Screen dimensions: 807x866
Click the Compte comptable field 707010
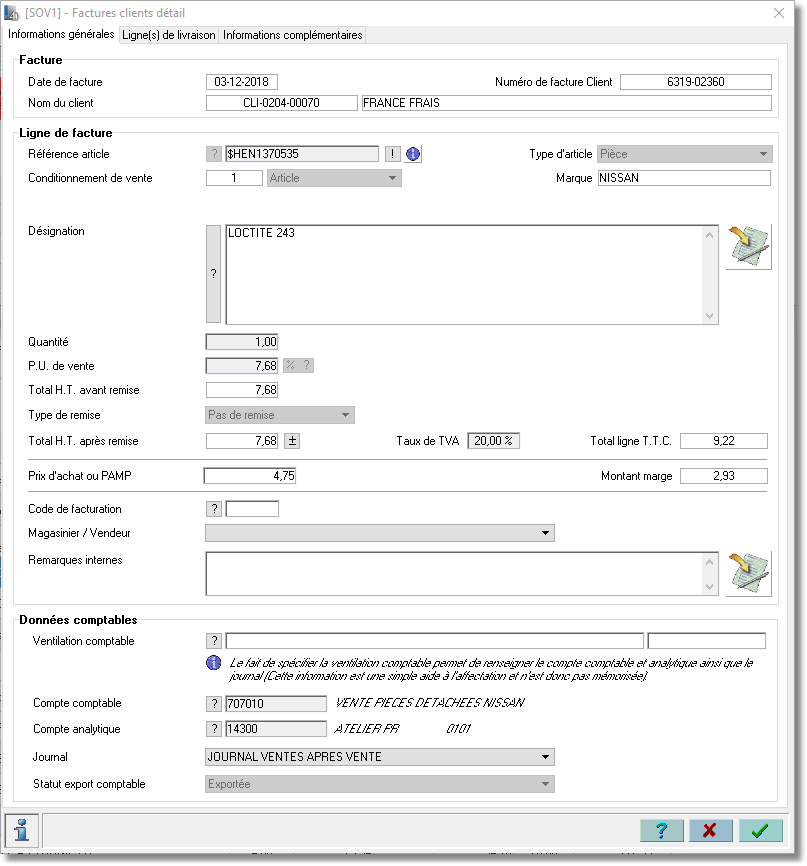(x=276, y=704)
